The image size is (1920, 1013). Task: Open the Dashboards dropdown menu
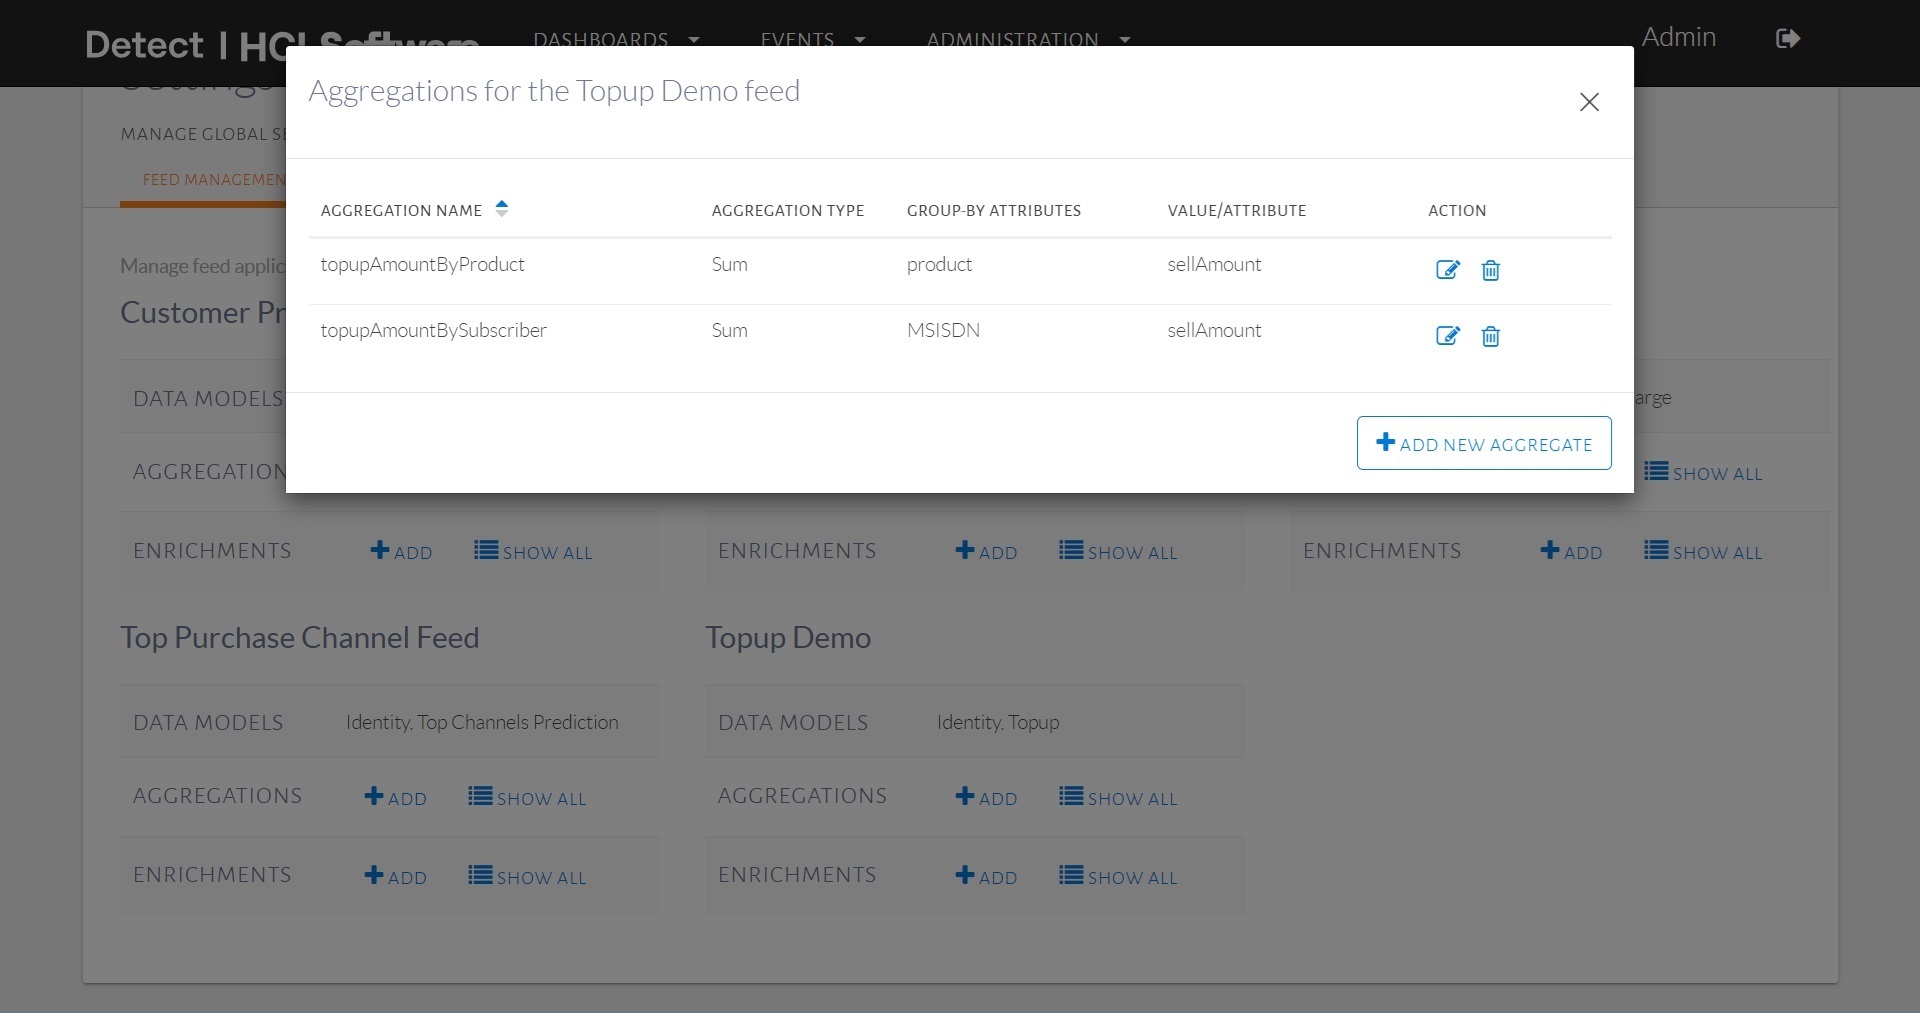[615, 39]
